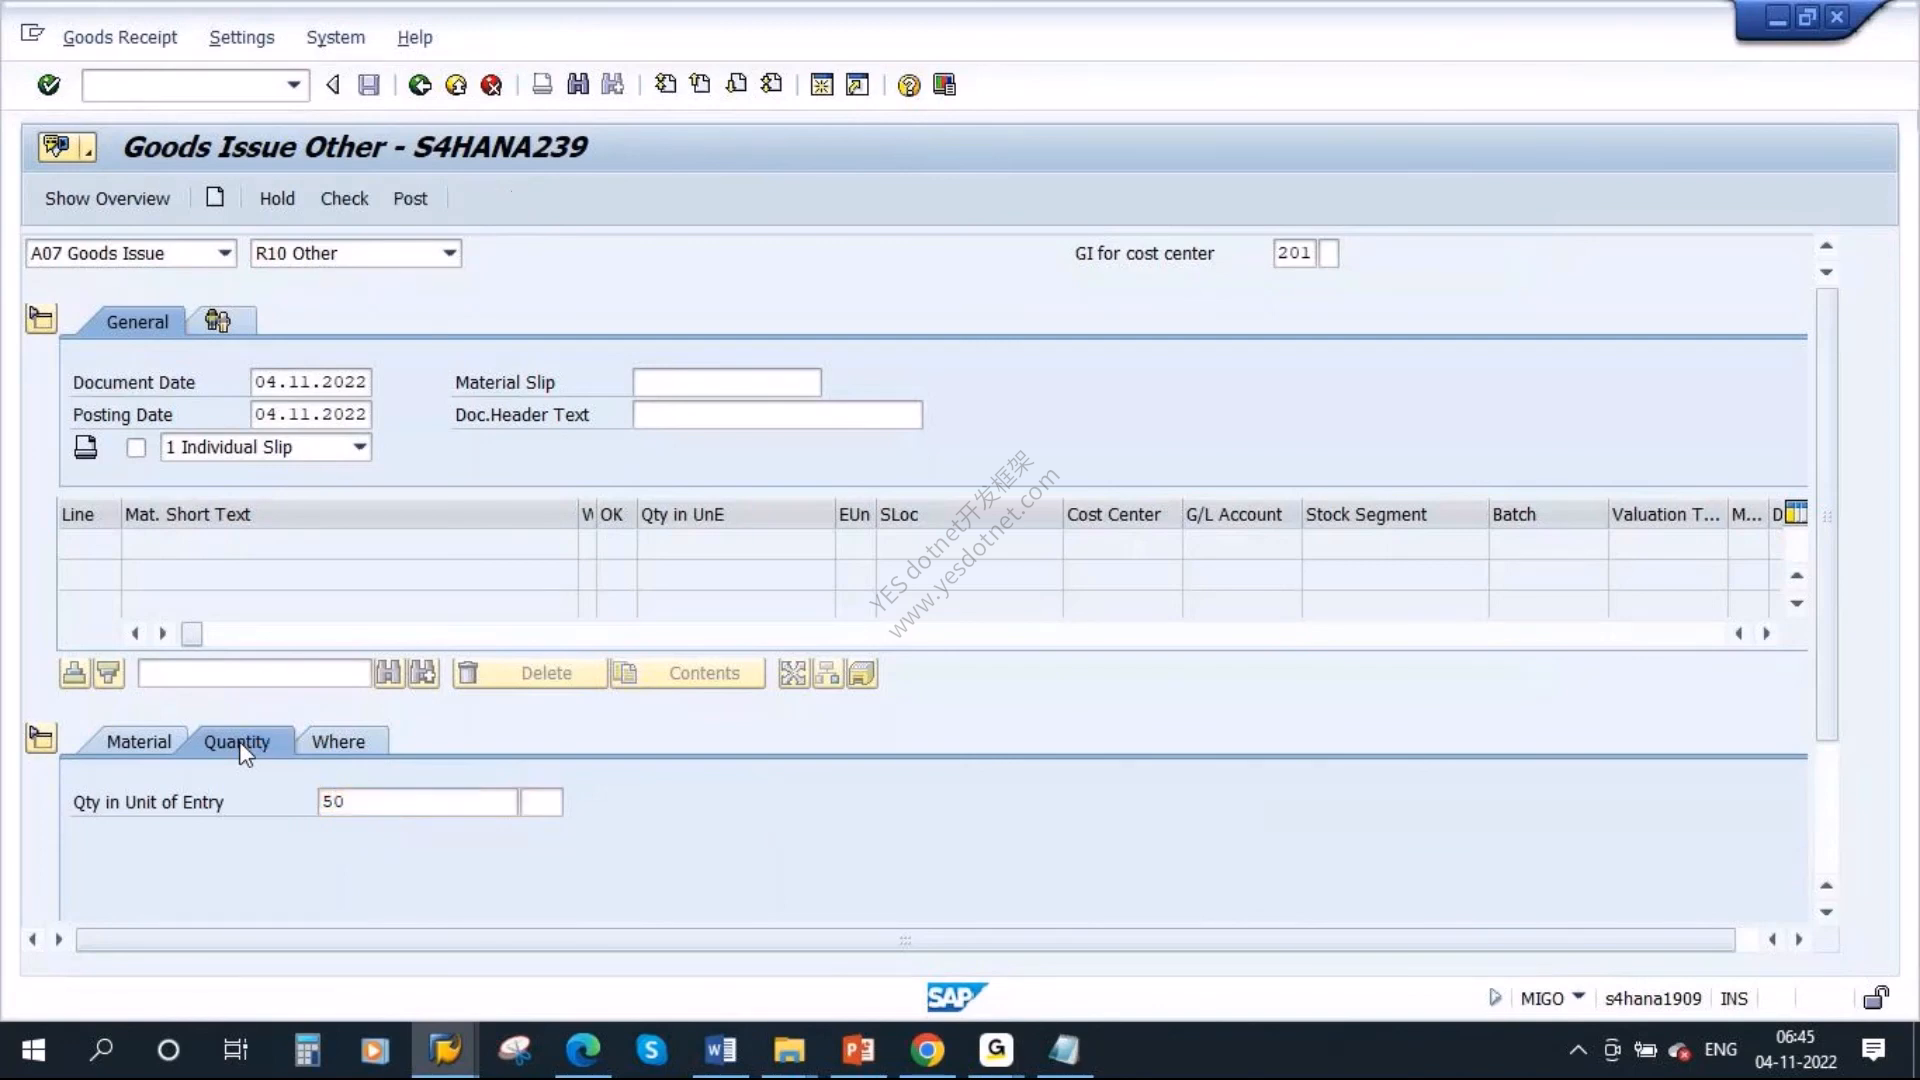Image resolution: width=1920 pixels, height=1080 pixels.
Task: Click the Delete item button
Action: pyautogui.click(x=529, y=673)
